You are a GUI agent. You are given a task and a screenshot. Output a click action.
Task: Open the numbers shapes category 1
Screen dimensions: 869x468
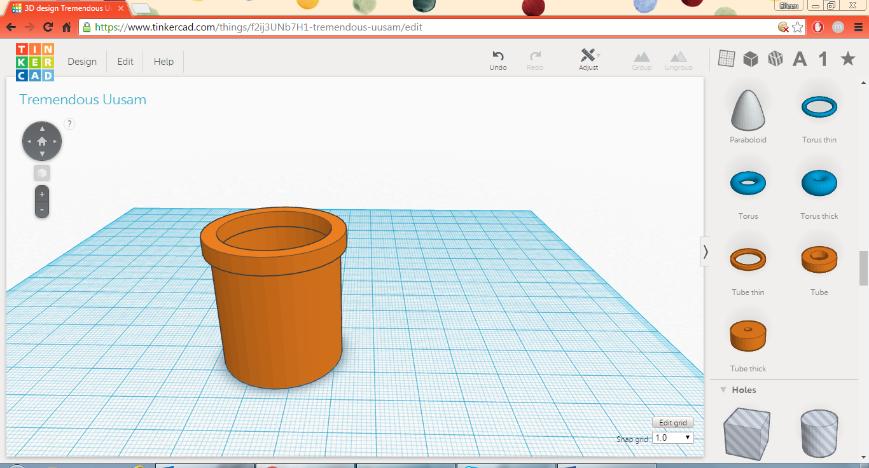[x=823, y=59]
